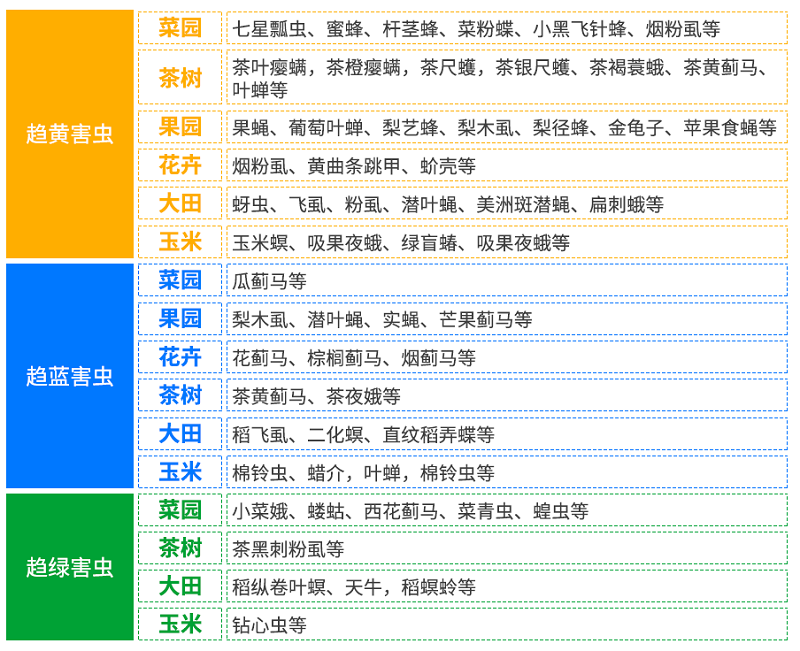
Task: Select the green 大田 label
Action: [180, 586]
